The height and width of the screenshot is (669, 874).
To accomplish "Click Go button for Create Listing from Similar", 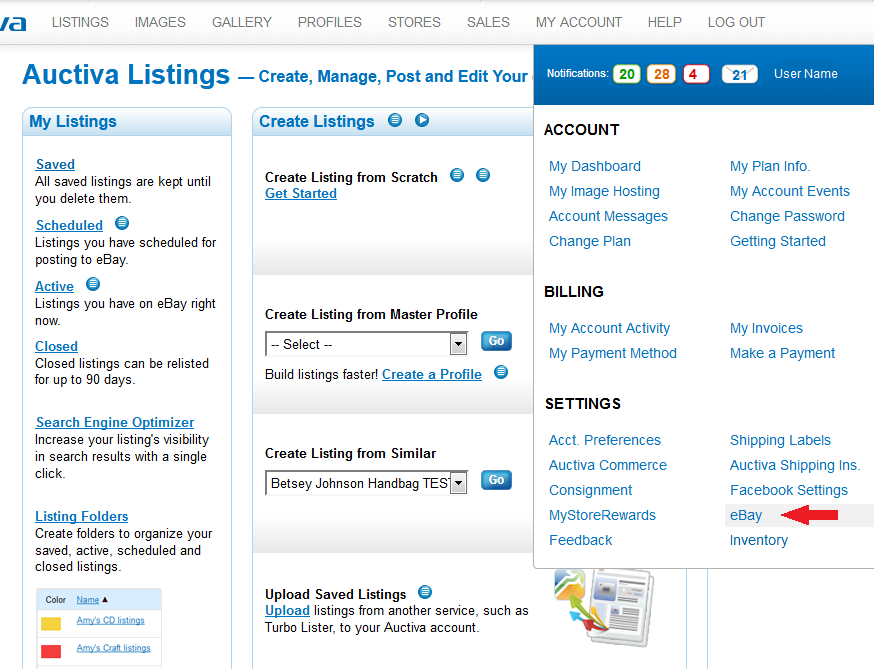I will point(496,480).
